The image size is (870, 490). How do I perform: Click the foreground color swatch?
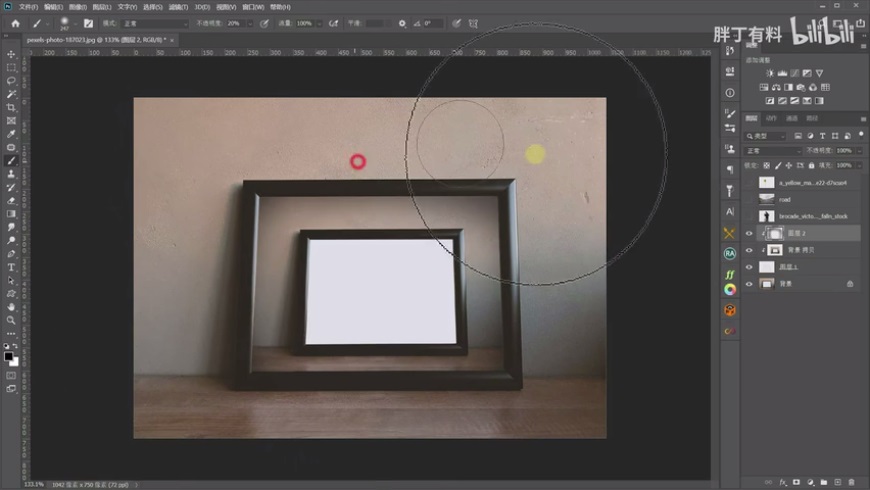tap(9, 355)
